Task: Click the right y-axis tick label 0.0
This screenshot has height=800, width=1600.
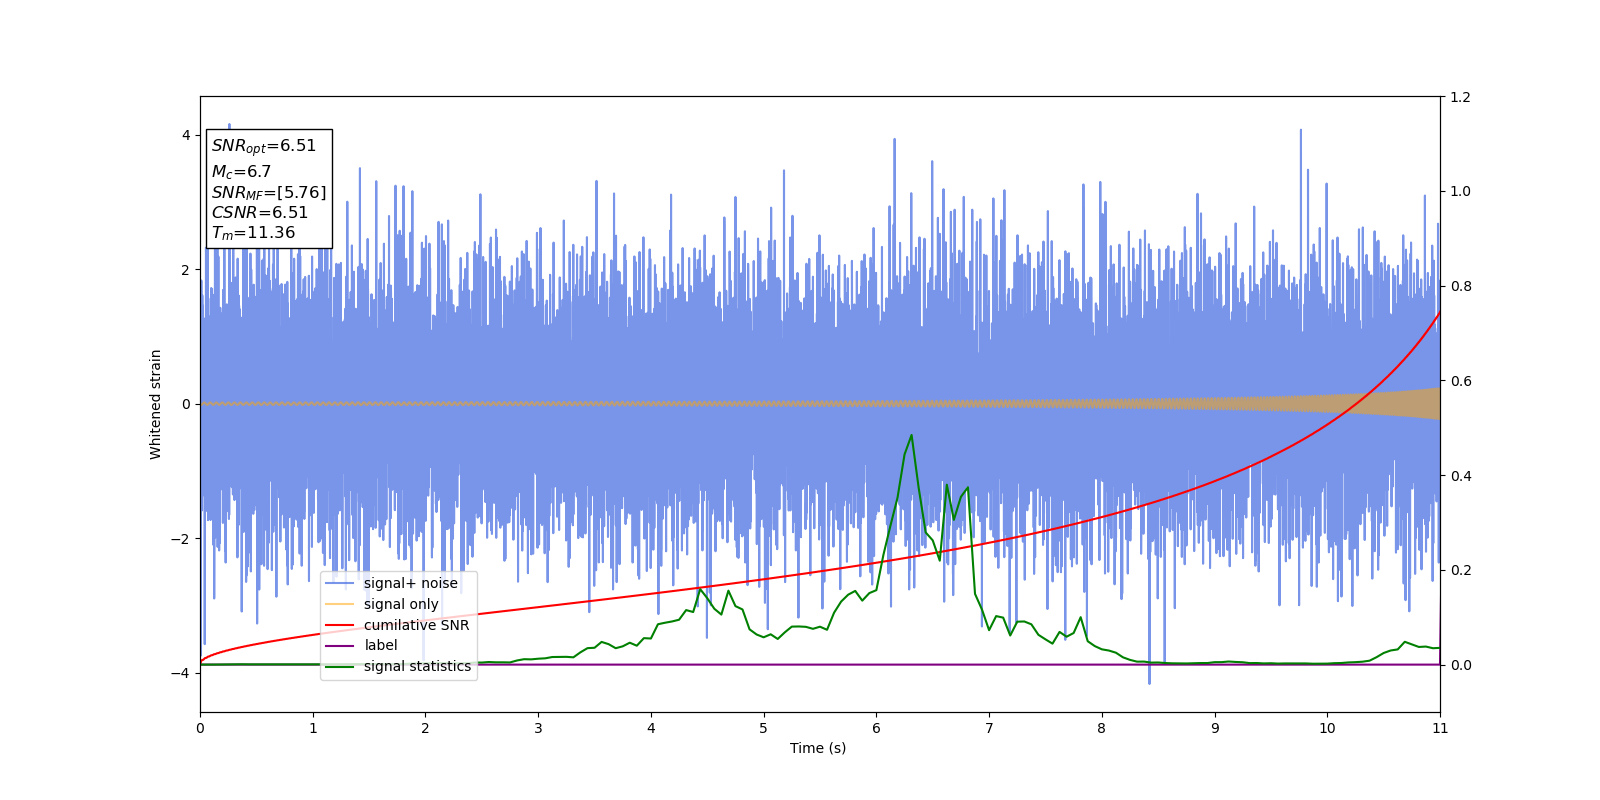Action: click(1460, 665)
